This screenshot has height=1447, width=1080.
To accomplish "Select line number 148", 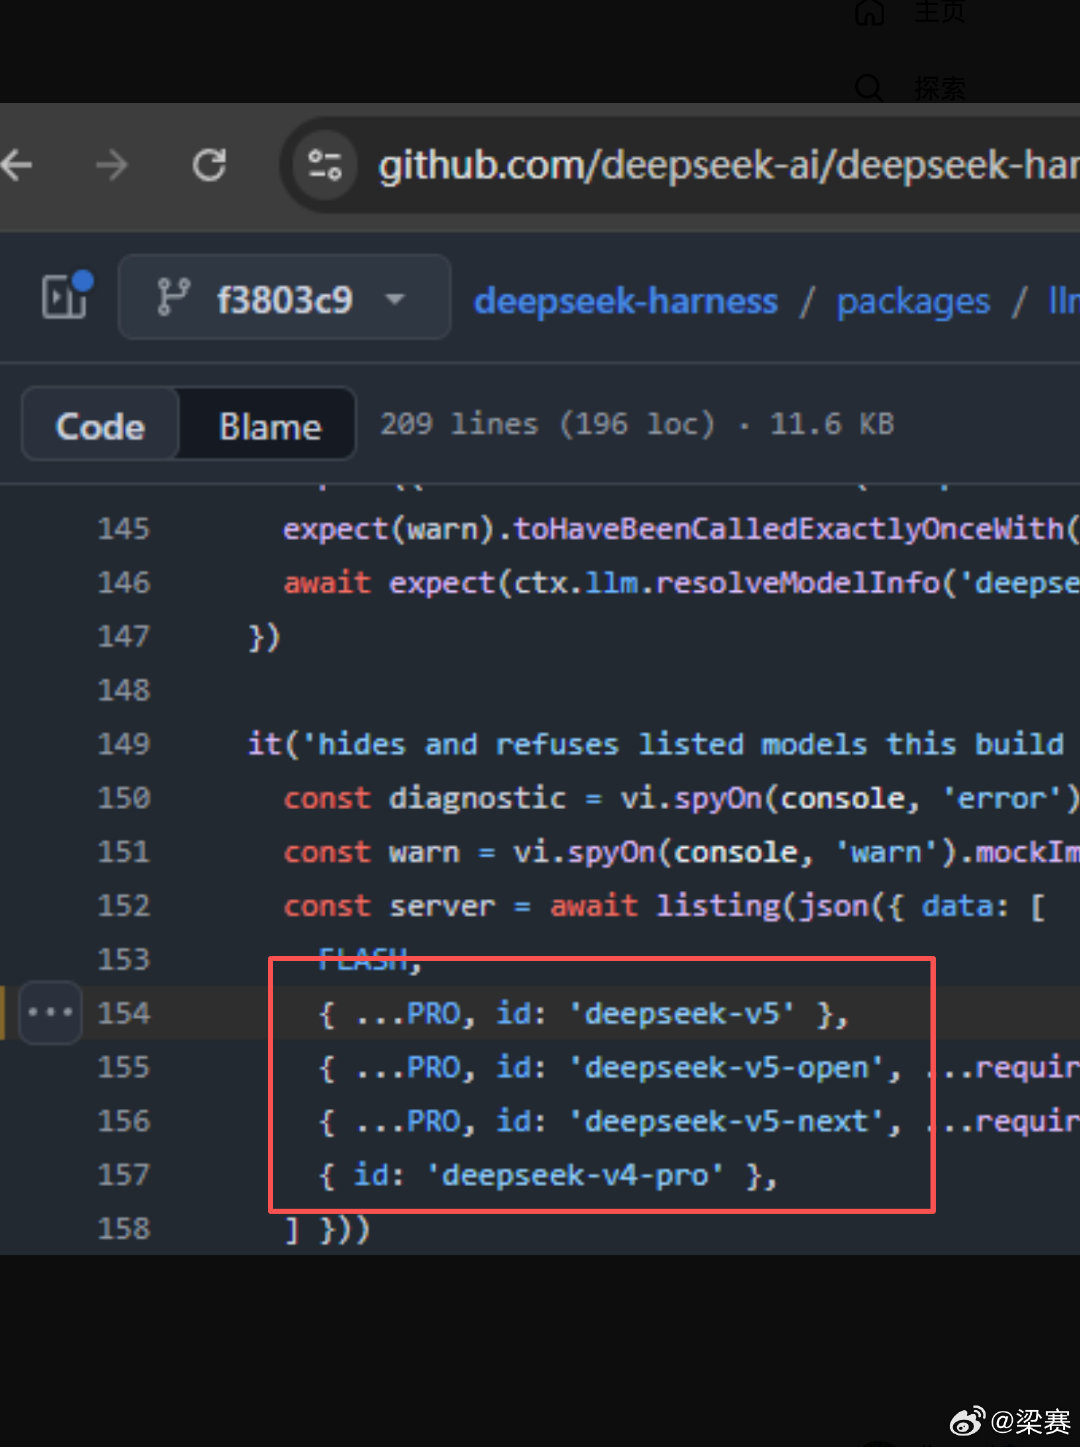I will tap(124, 690).
